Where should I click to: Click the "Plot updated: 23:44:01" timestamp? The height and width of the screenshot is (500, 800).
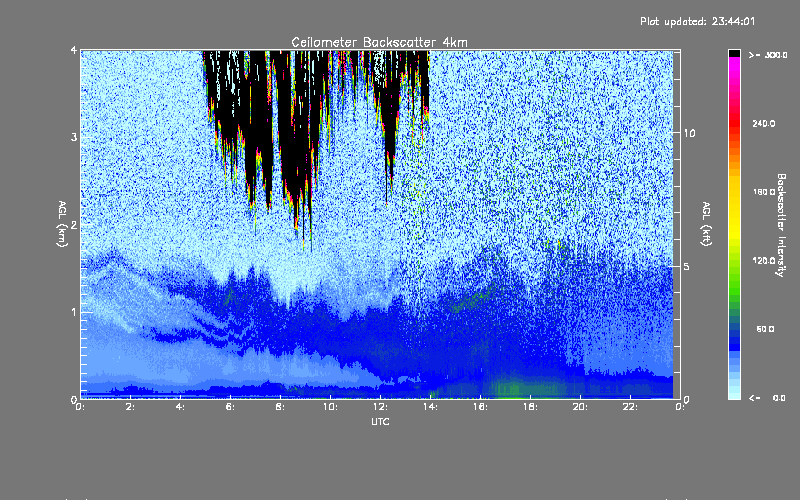pyautogui.click(x=697, y=21)
